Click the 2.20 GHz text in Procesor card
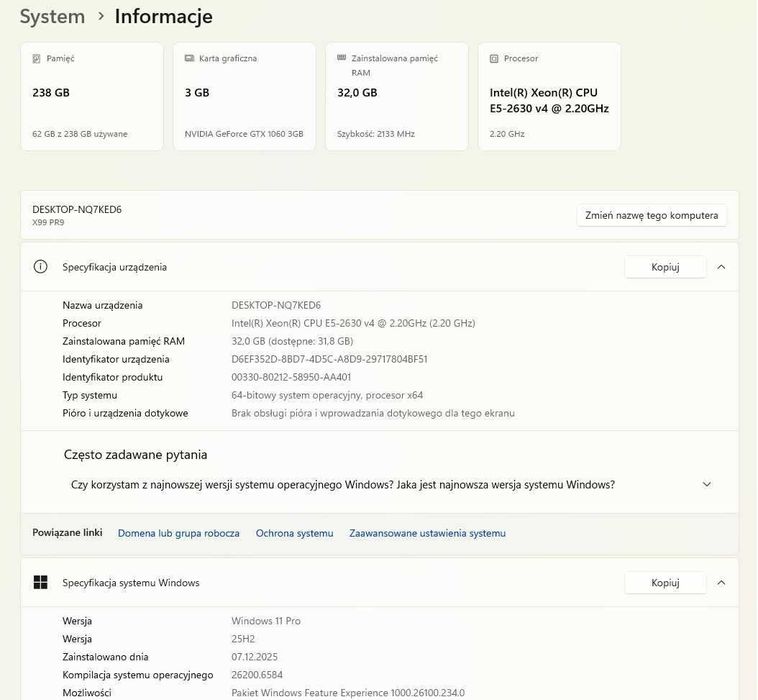Viewport: 758px width, 700px height. [507, 134]
